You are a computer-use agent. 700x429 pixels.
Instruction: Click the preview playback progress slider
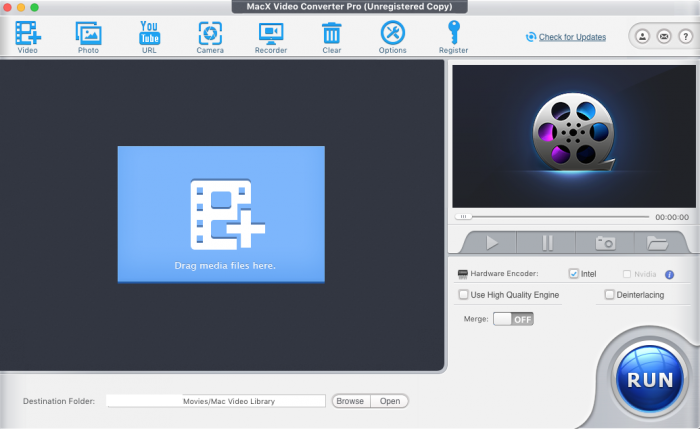(552, 217)
